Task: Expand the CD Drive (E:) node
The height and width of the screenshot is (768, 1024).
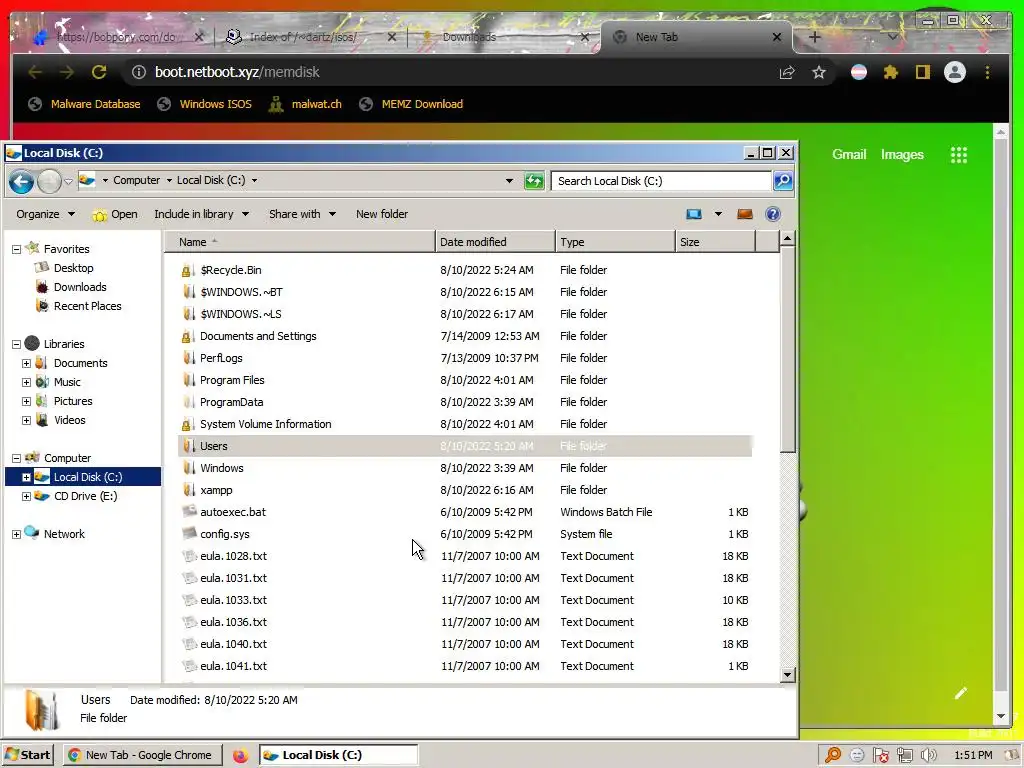Action: pos(26,496)
